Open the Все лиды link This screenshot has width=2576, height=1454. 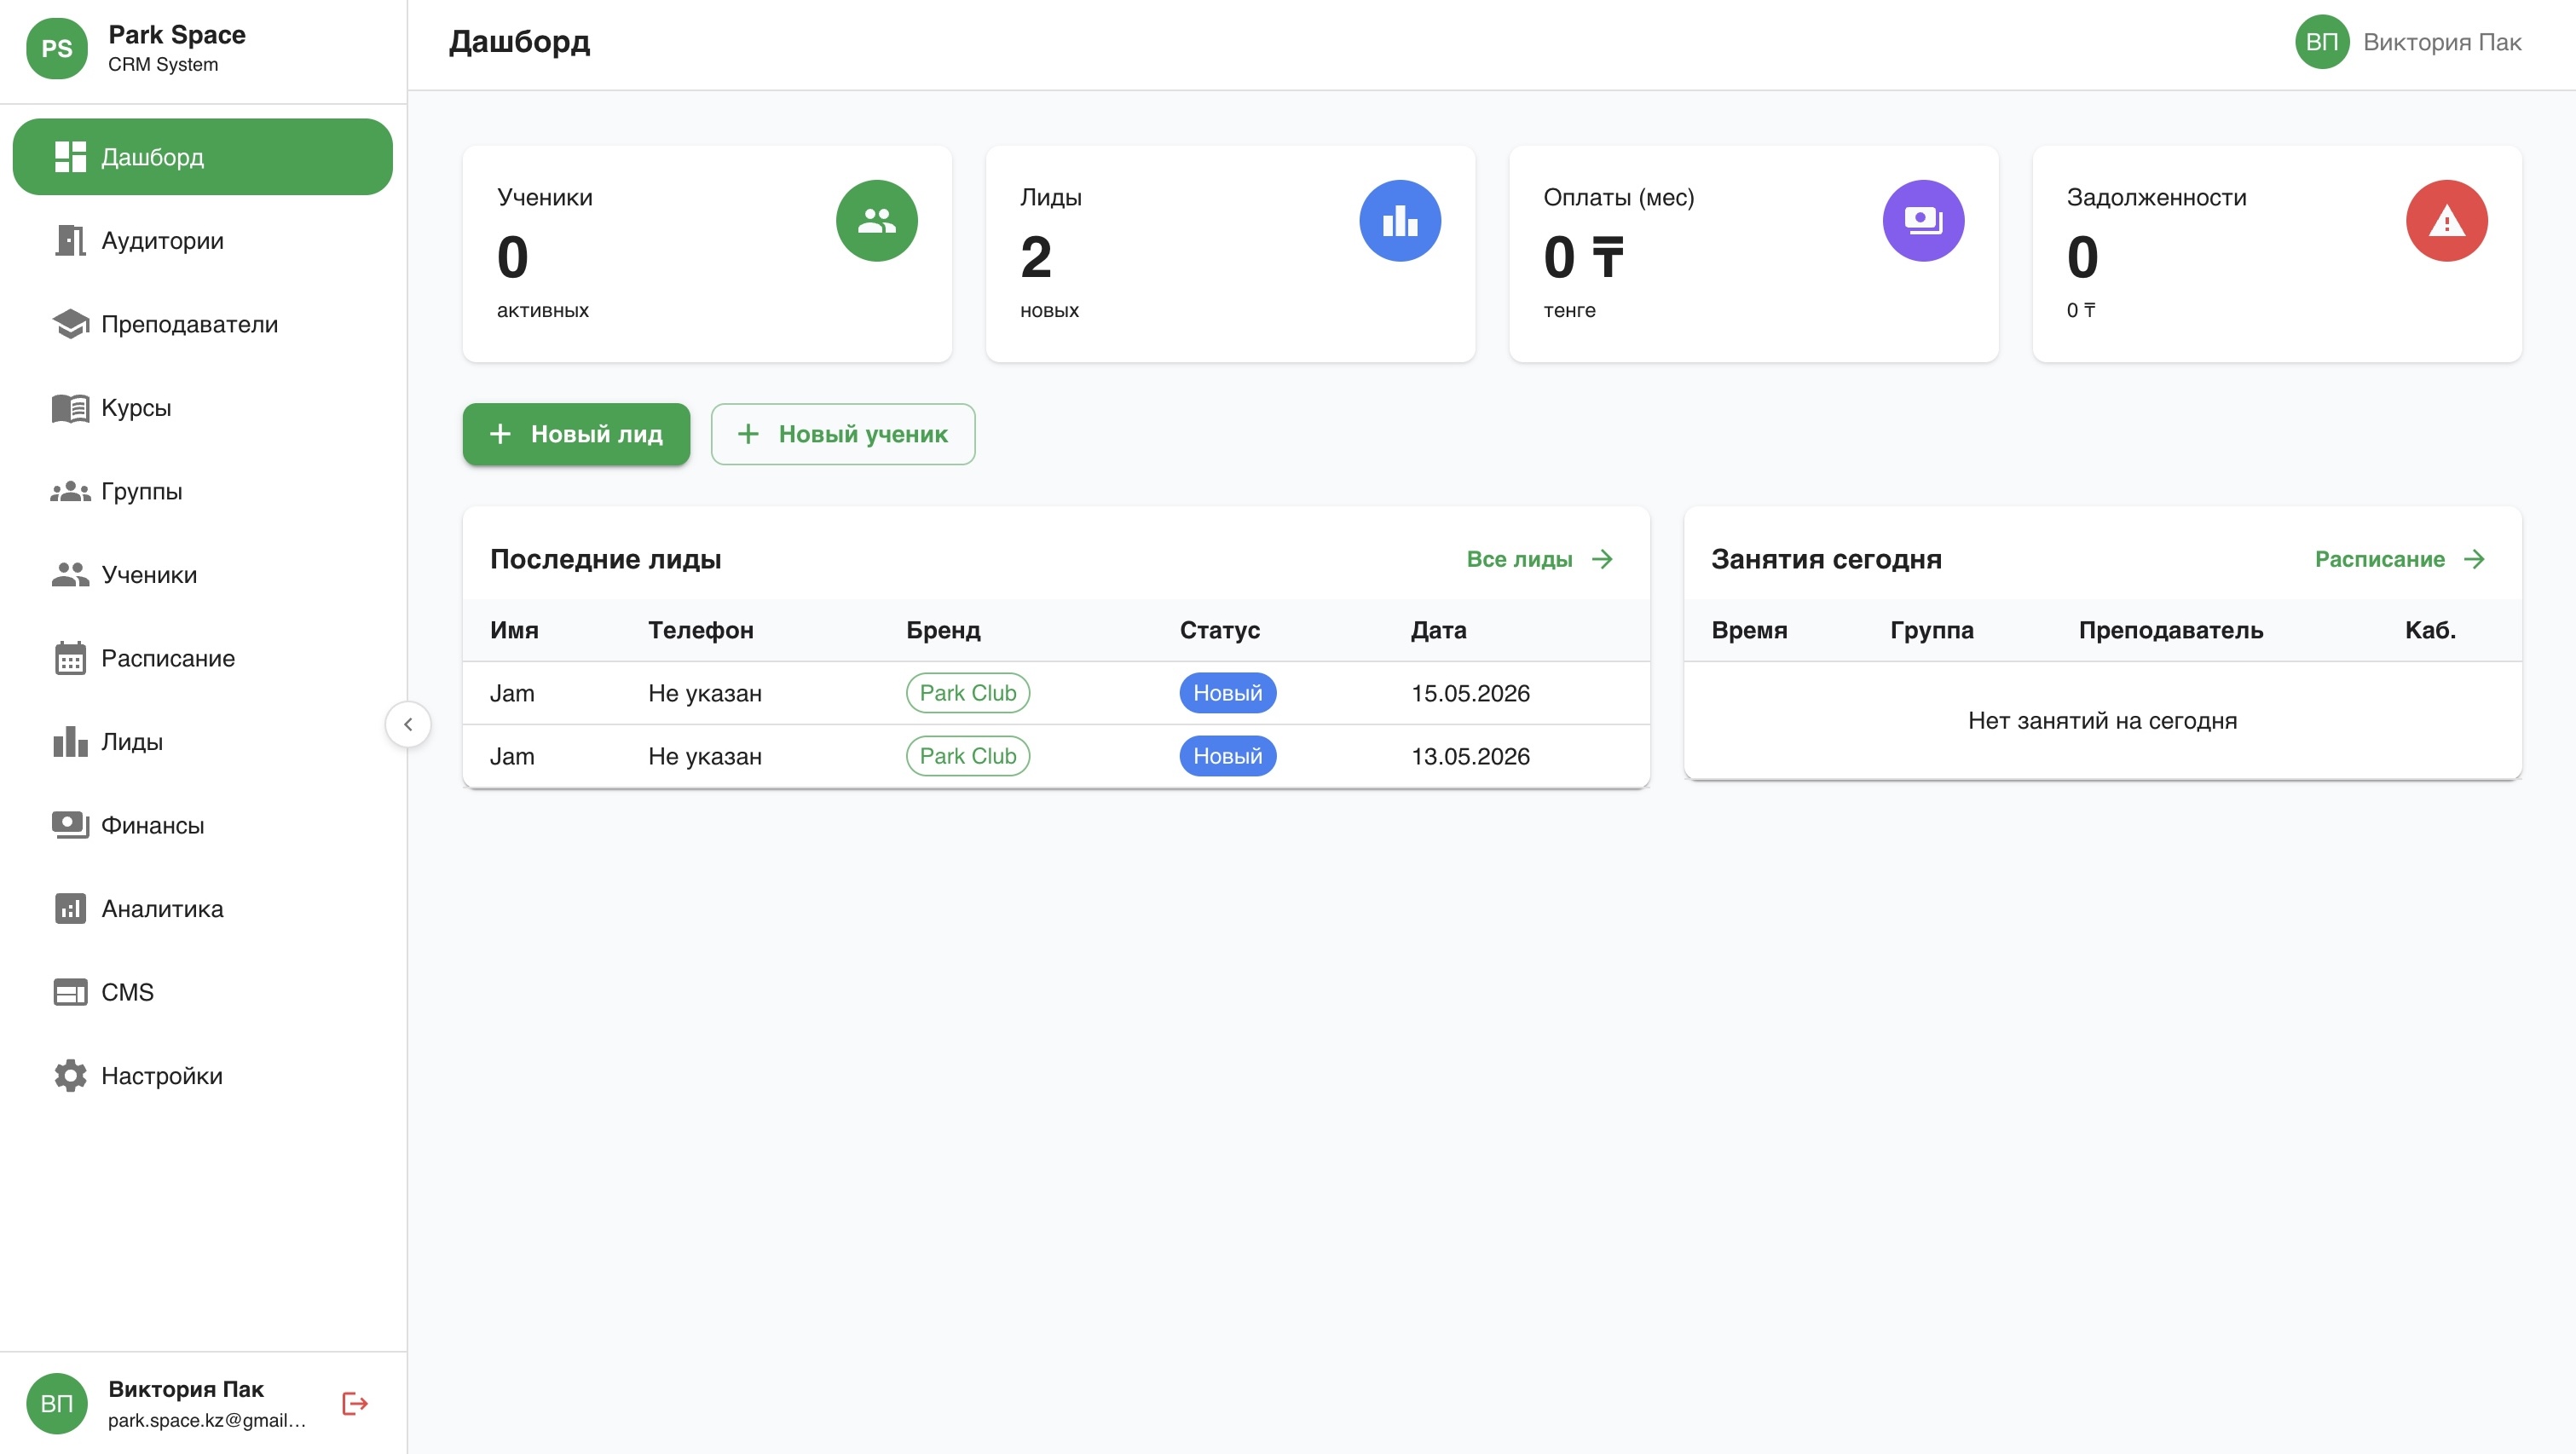(1519, 559)
